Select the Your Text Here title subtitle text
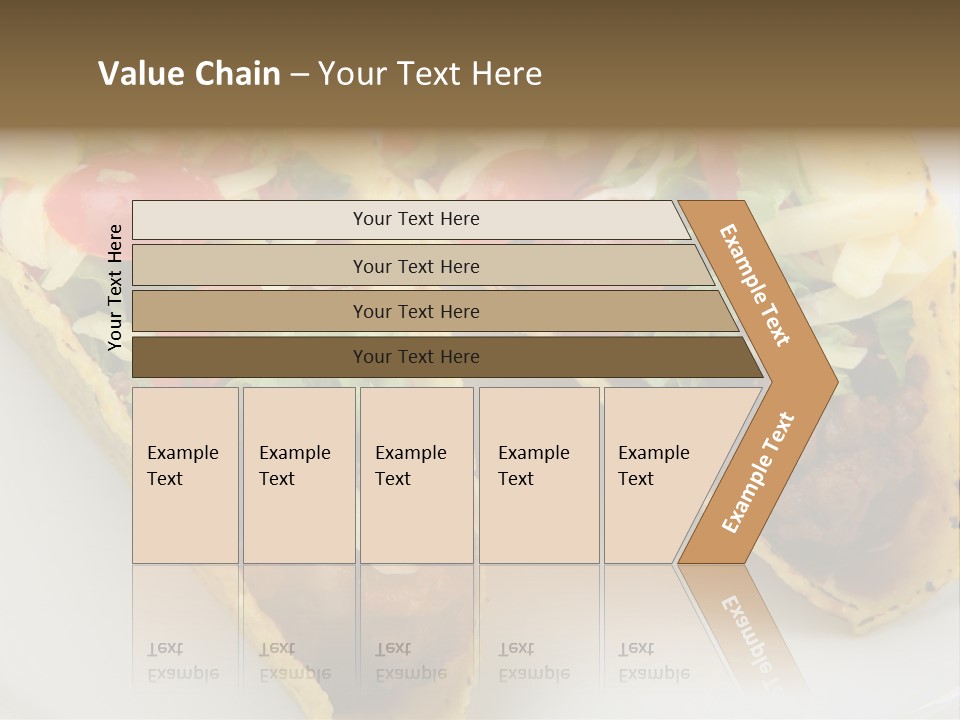The image size is (960, 720). pyautogui.click(x=430, y=73)
